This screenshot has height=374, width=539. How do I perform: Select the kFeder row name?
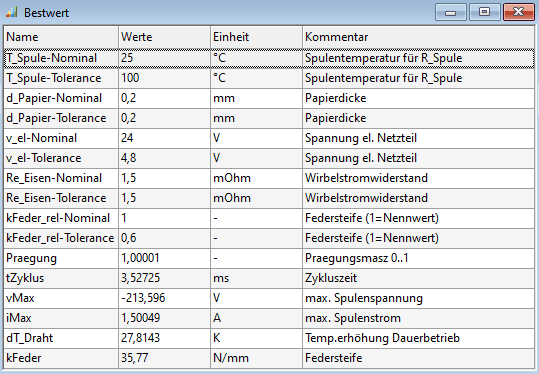tap(24, 358)
